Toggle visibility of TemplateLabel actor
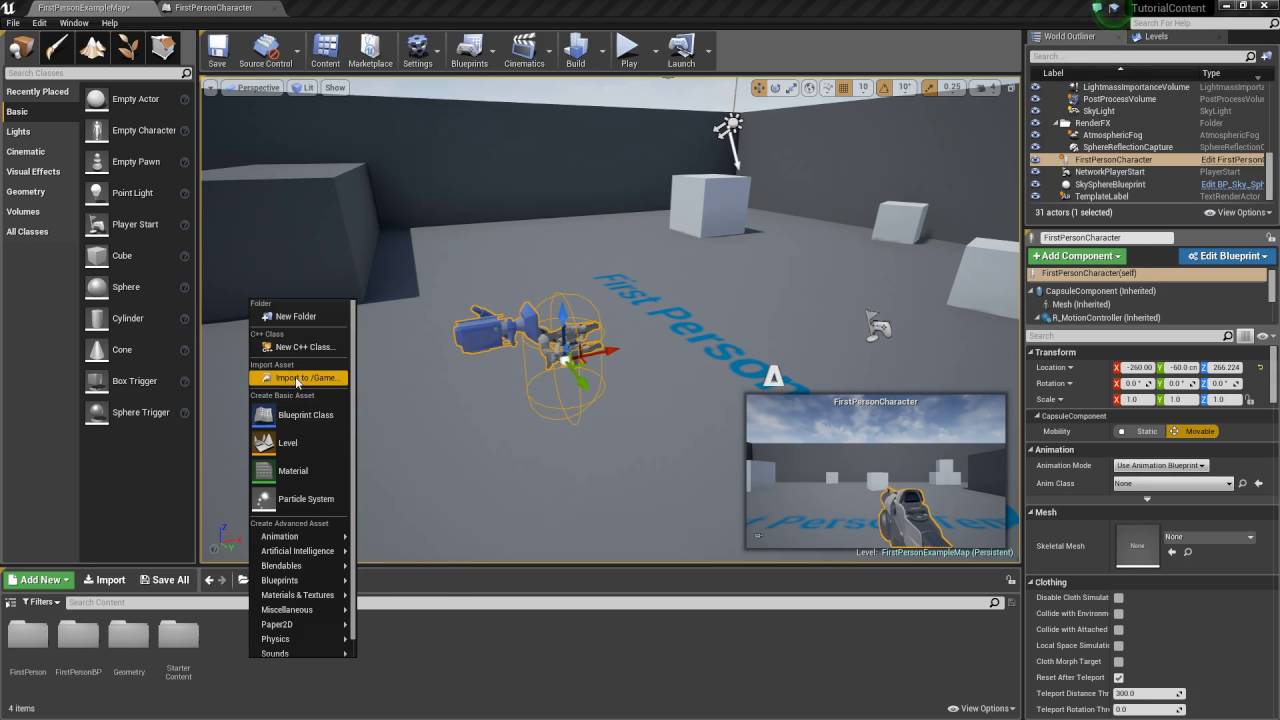 pyautogui.click(x=1035, y=196)
